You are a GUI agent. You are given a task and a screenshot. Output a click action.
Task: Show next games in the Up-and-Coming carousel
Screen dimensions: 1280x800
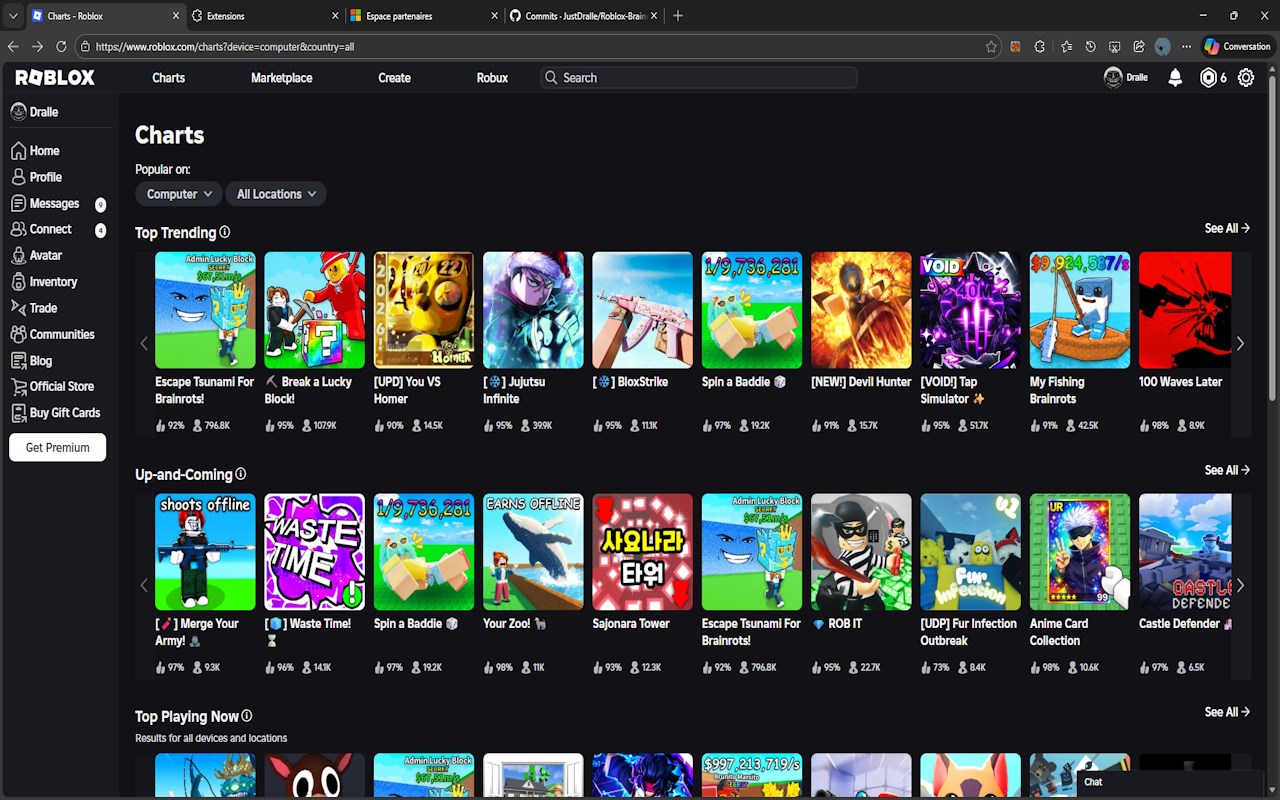click(1240, 585)
